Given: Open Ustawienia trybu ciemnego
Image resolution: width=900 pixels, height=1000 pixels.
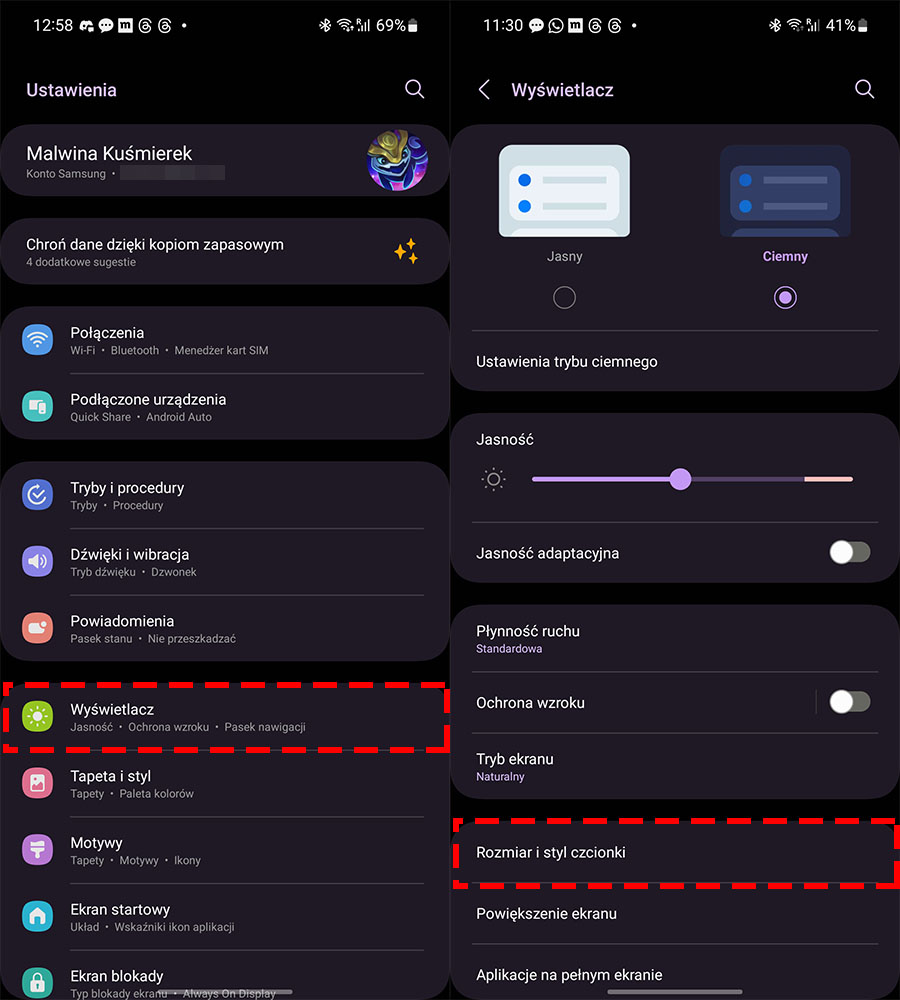Looking at the screenshot, I should click(675, 362).
